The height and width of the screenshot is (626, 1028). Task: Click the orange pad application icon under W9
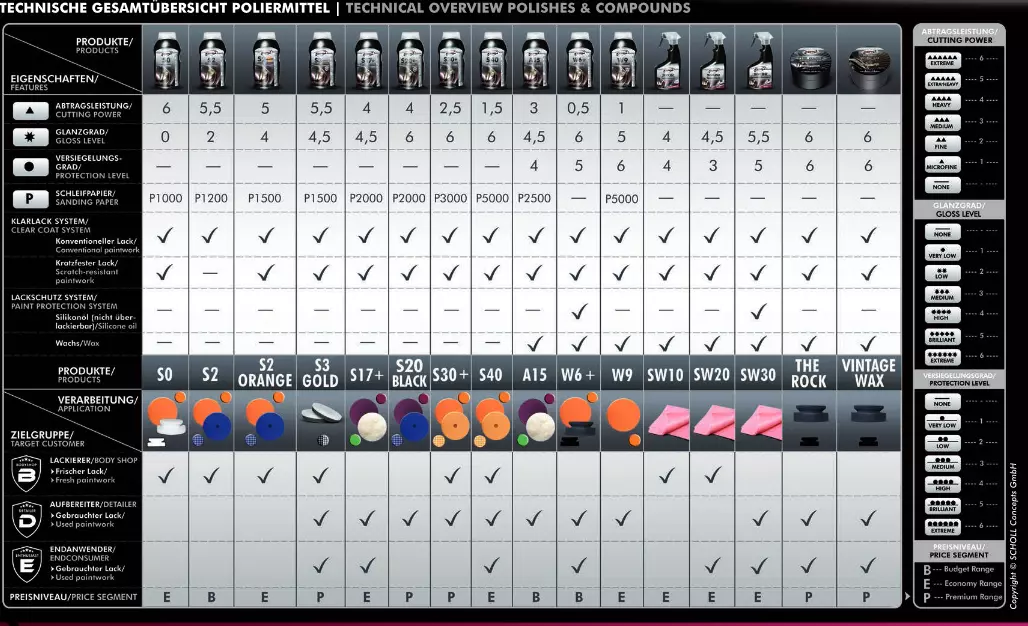click(623, 414)
